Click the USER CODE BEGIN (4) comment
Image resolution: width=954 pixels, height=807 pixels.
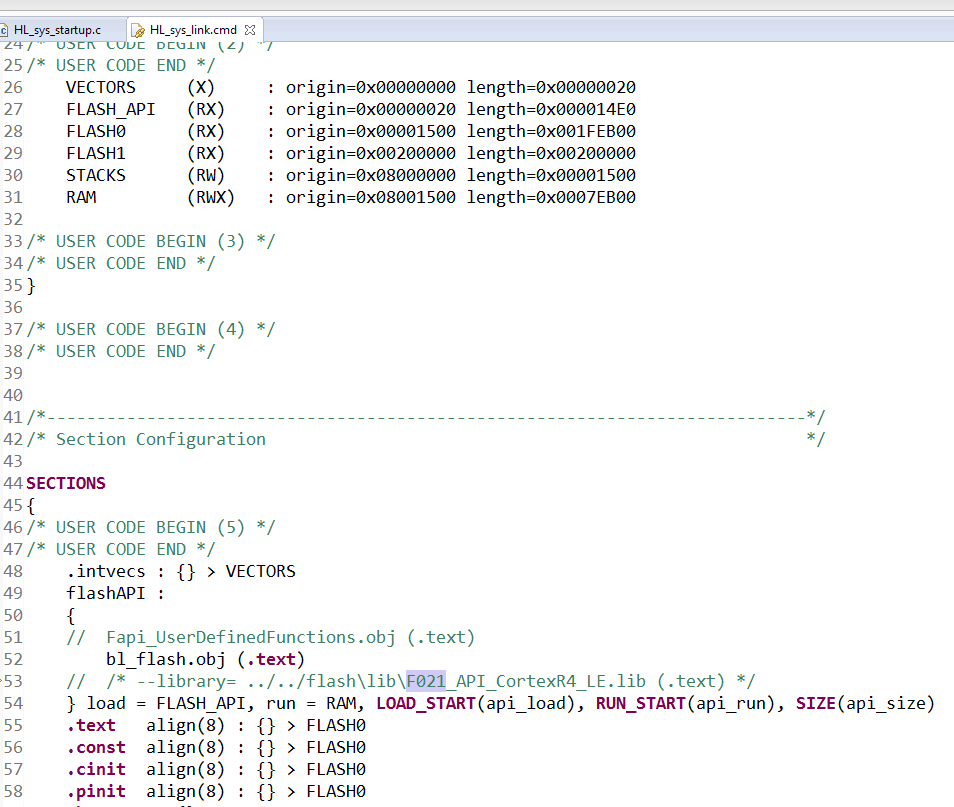[151, 329]
